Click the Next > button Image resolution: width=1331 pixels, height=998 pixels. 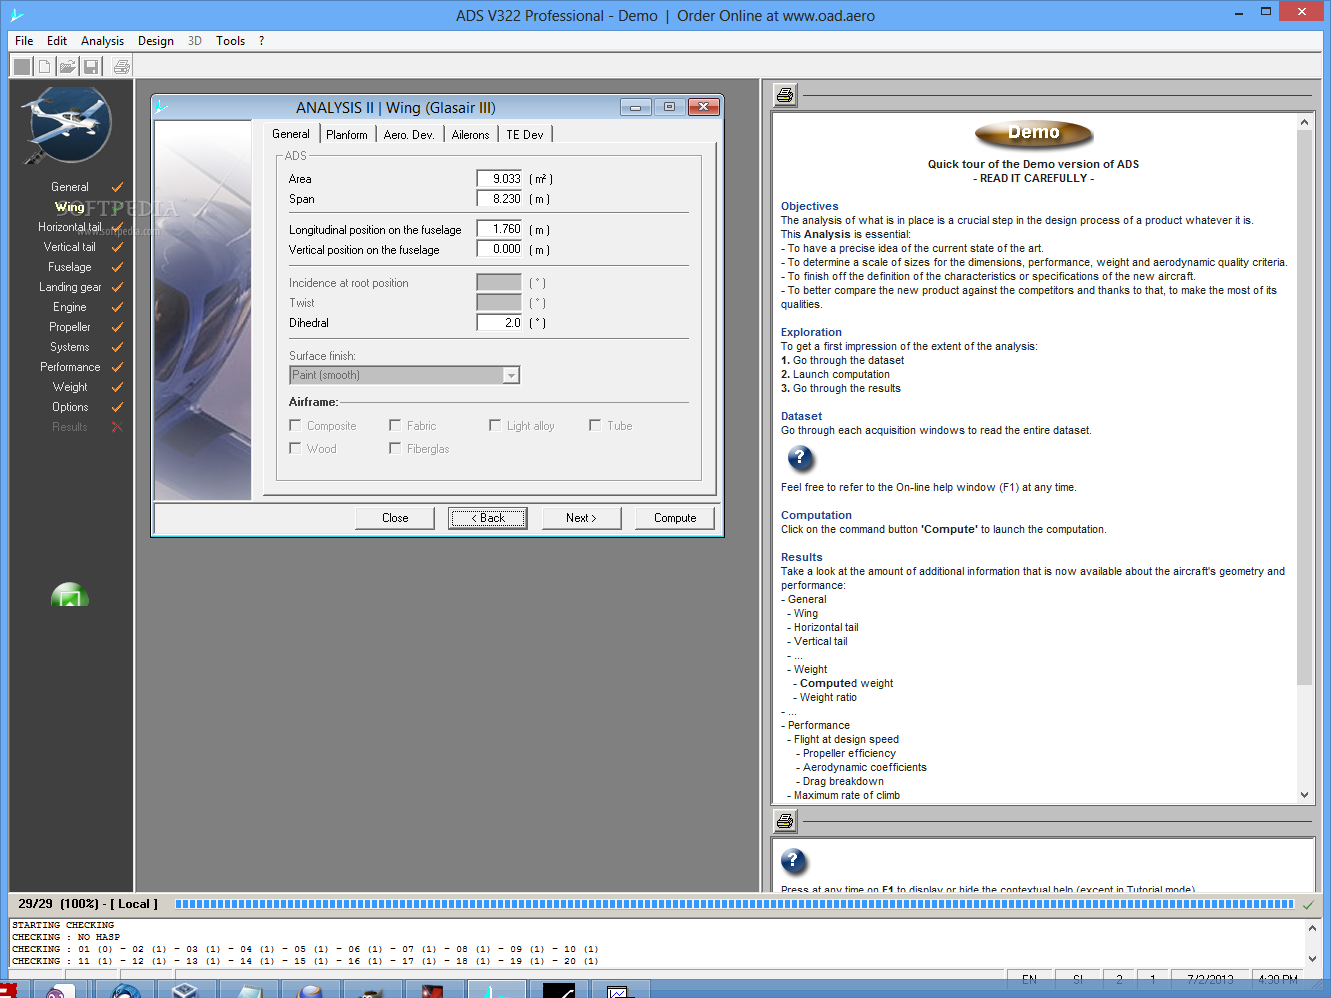coord(581,518)
